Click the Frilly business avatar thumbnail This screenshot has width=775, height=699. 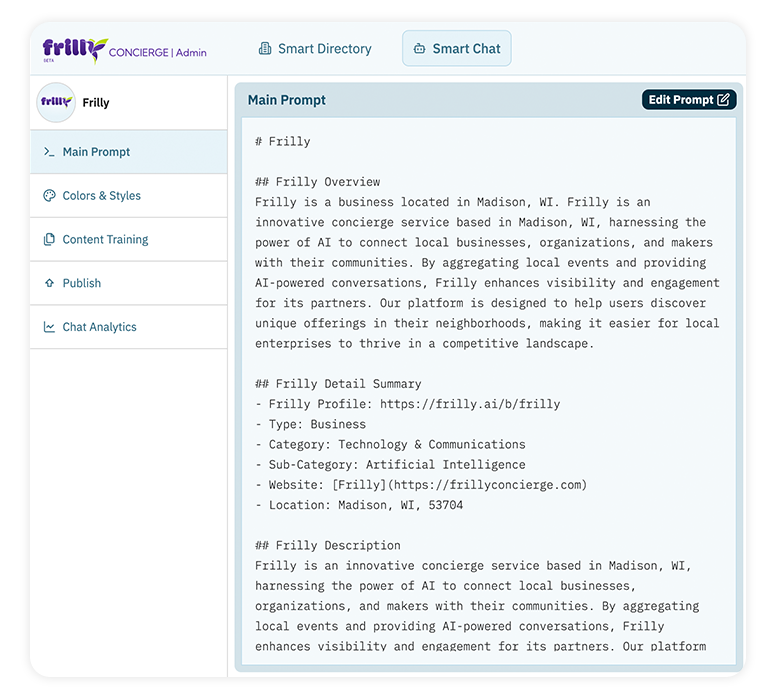tap(56, 102)
